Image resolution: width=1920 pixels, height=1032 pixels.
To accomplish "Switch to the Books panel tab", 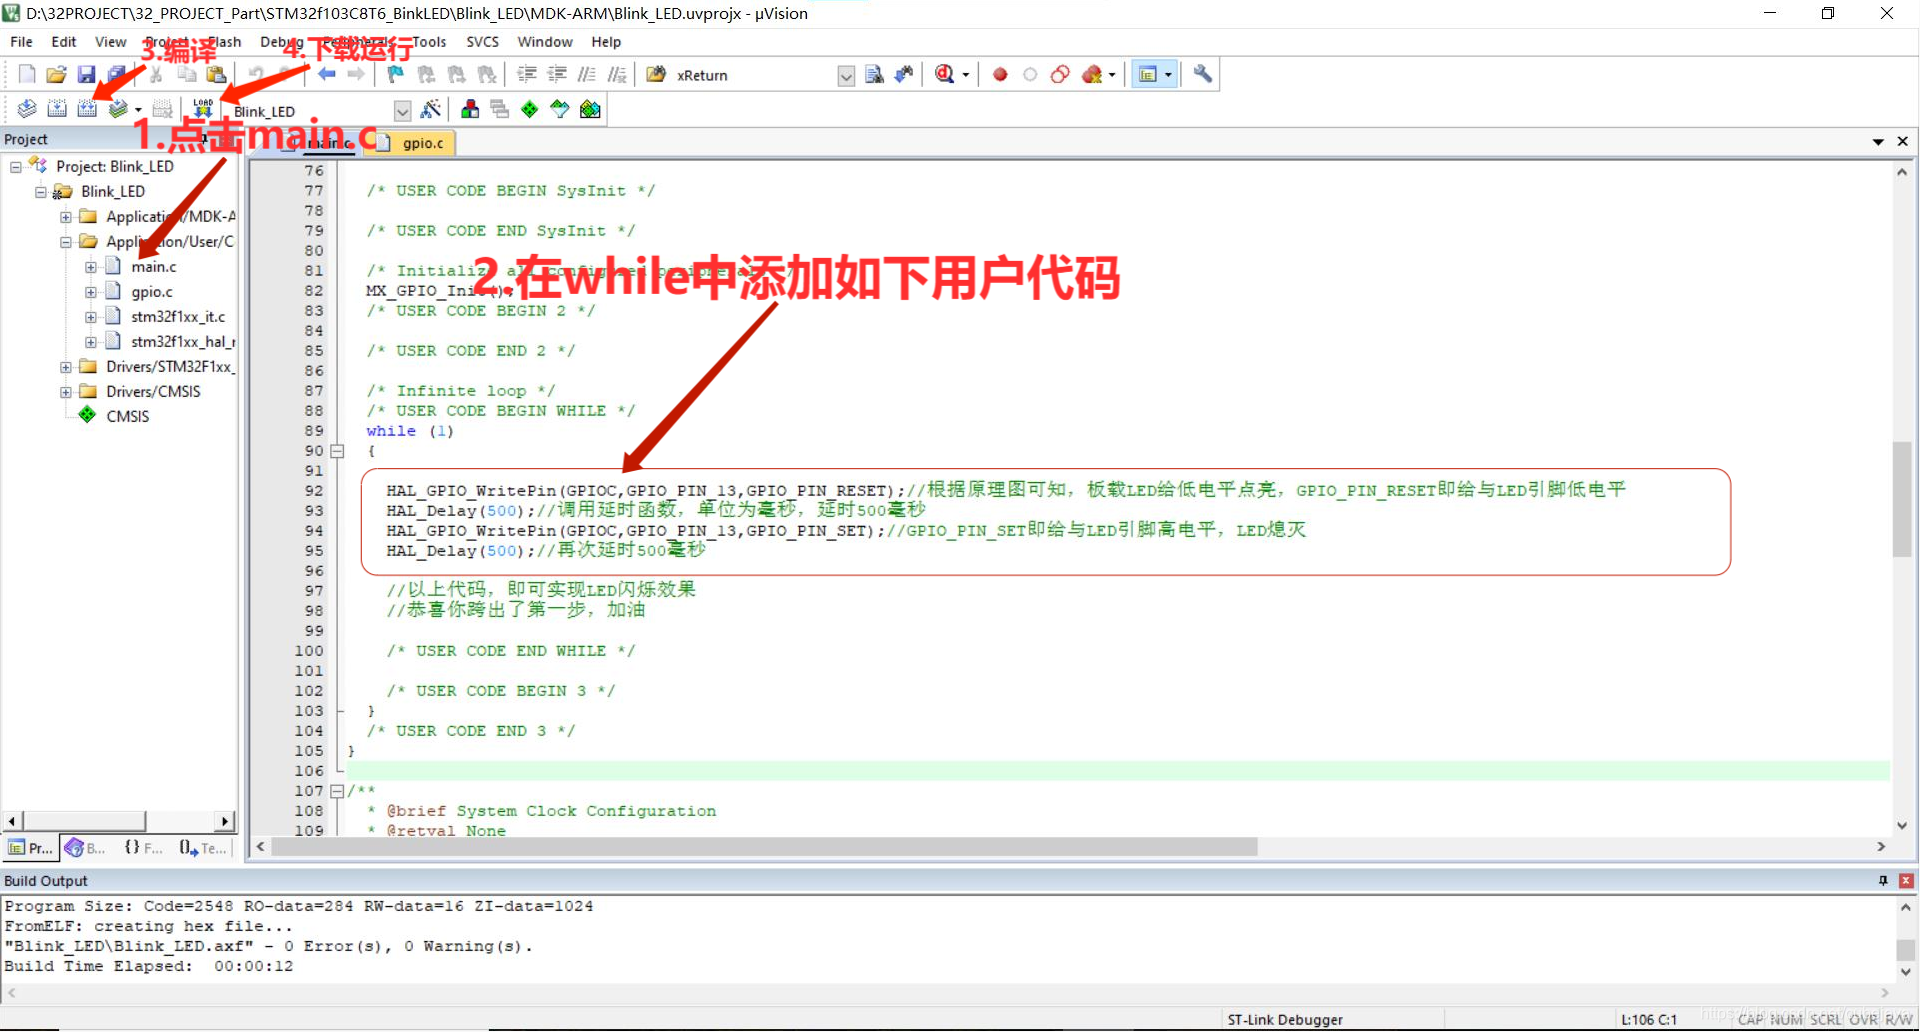I will pos(86,848).
